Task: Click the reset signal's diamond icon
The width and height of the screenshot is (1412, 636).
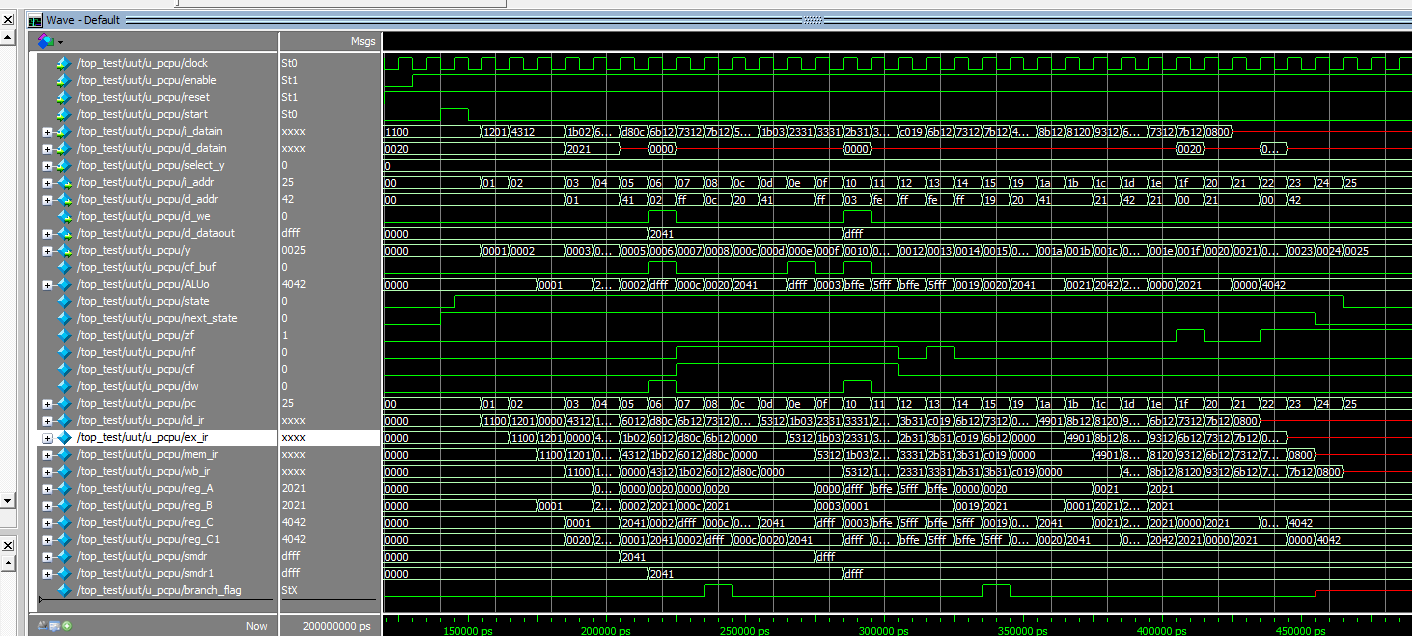Action: (x=64, y=97)
